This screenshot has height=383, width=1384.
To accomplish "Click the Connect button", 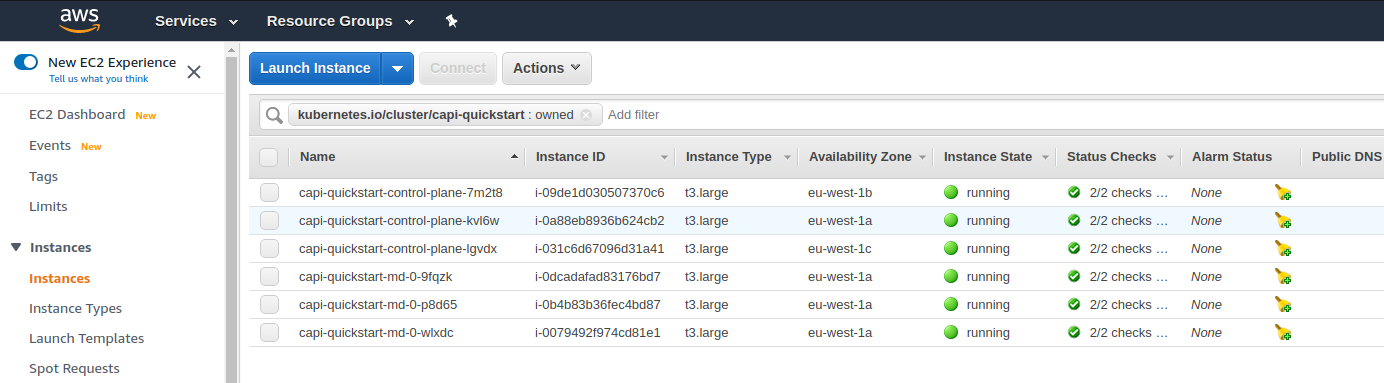I will pyautogui.click(x=458, y=68).
